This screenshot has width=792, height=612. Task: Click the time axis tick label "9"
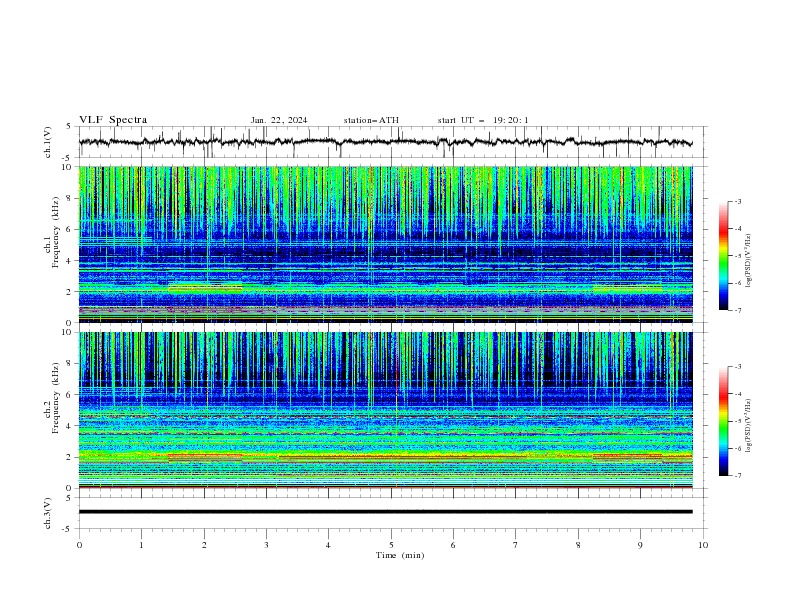click(x=640, y=545)
